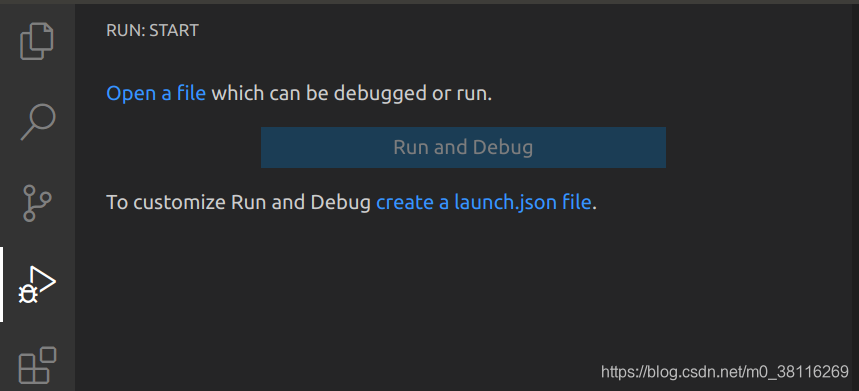859x391 pixels.
Task: Click the "which can be debugged or run" text
Action: coord(350,93)
